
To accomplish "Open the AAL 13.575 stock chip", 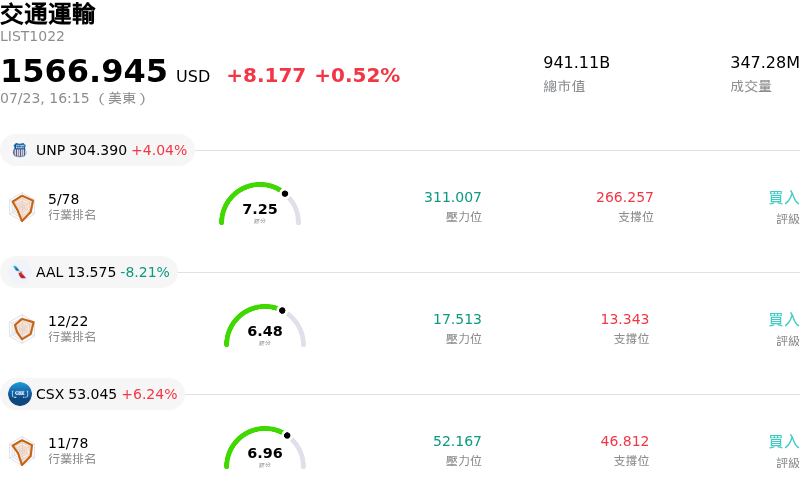I will click(x=89, y=272).
